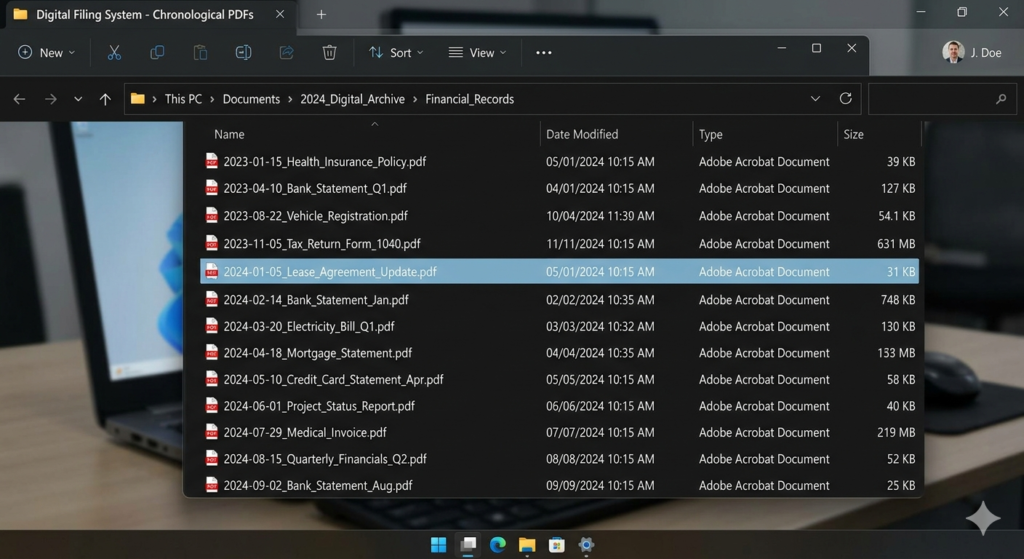The width and height of the screenshot is (1024, 559).
Task: Click the Share icon in toolbar
Action: 286,53
